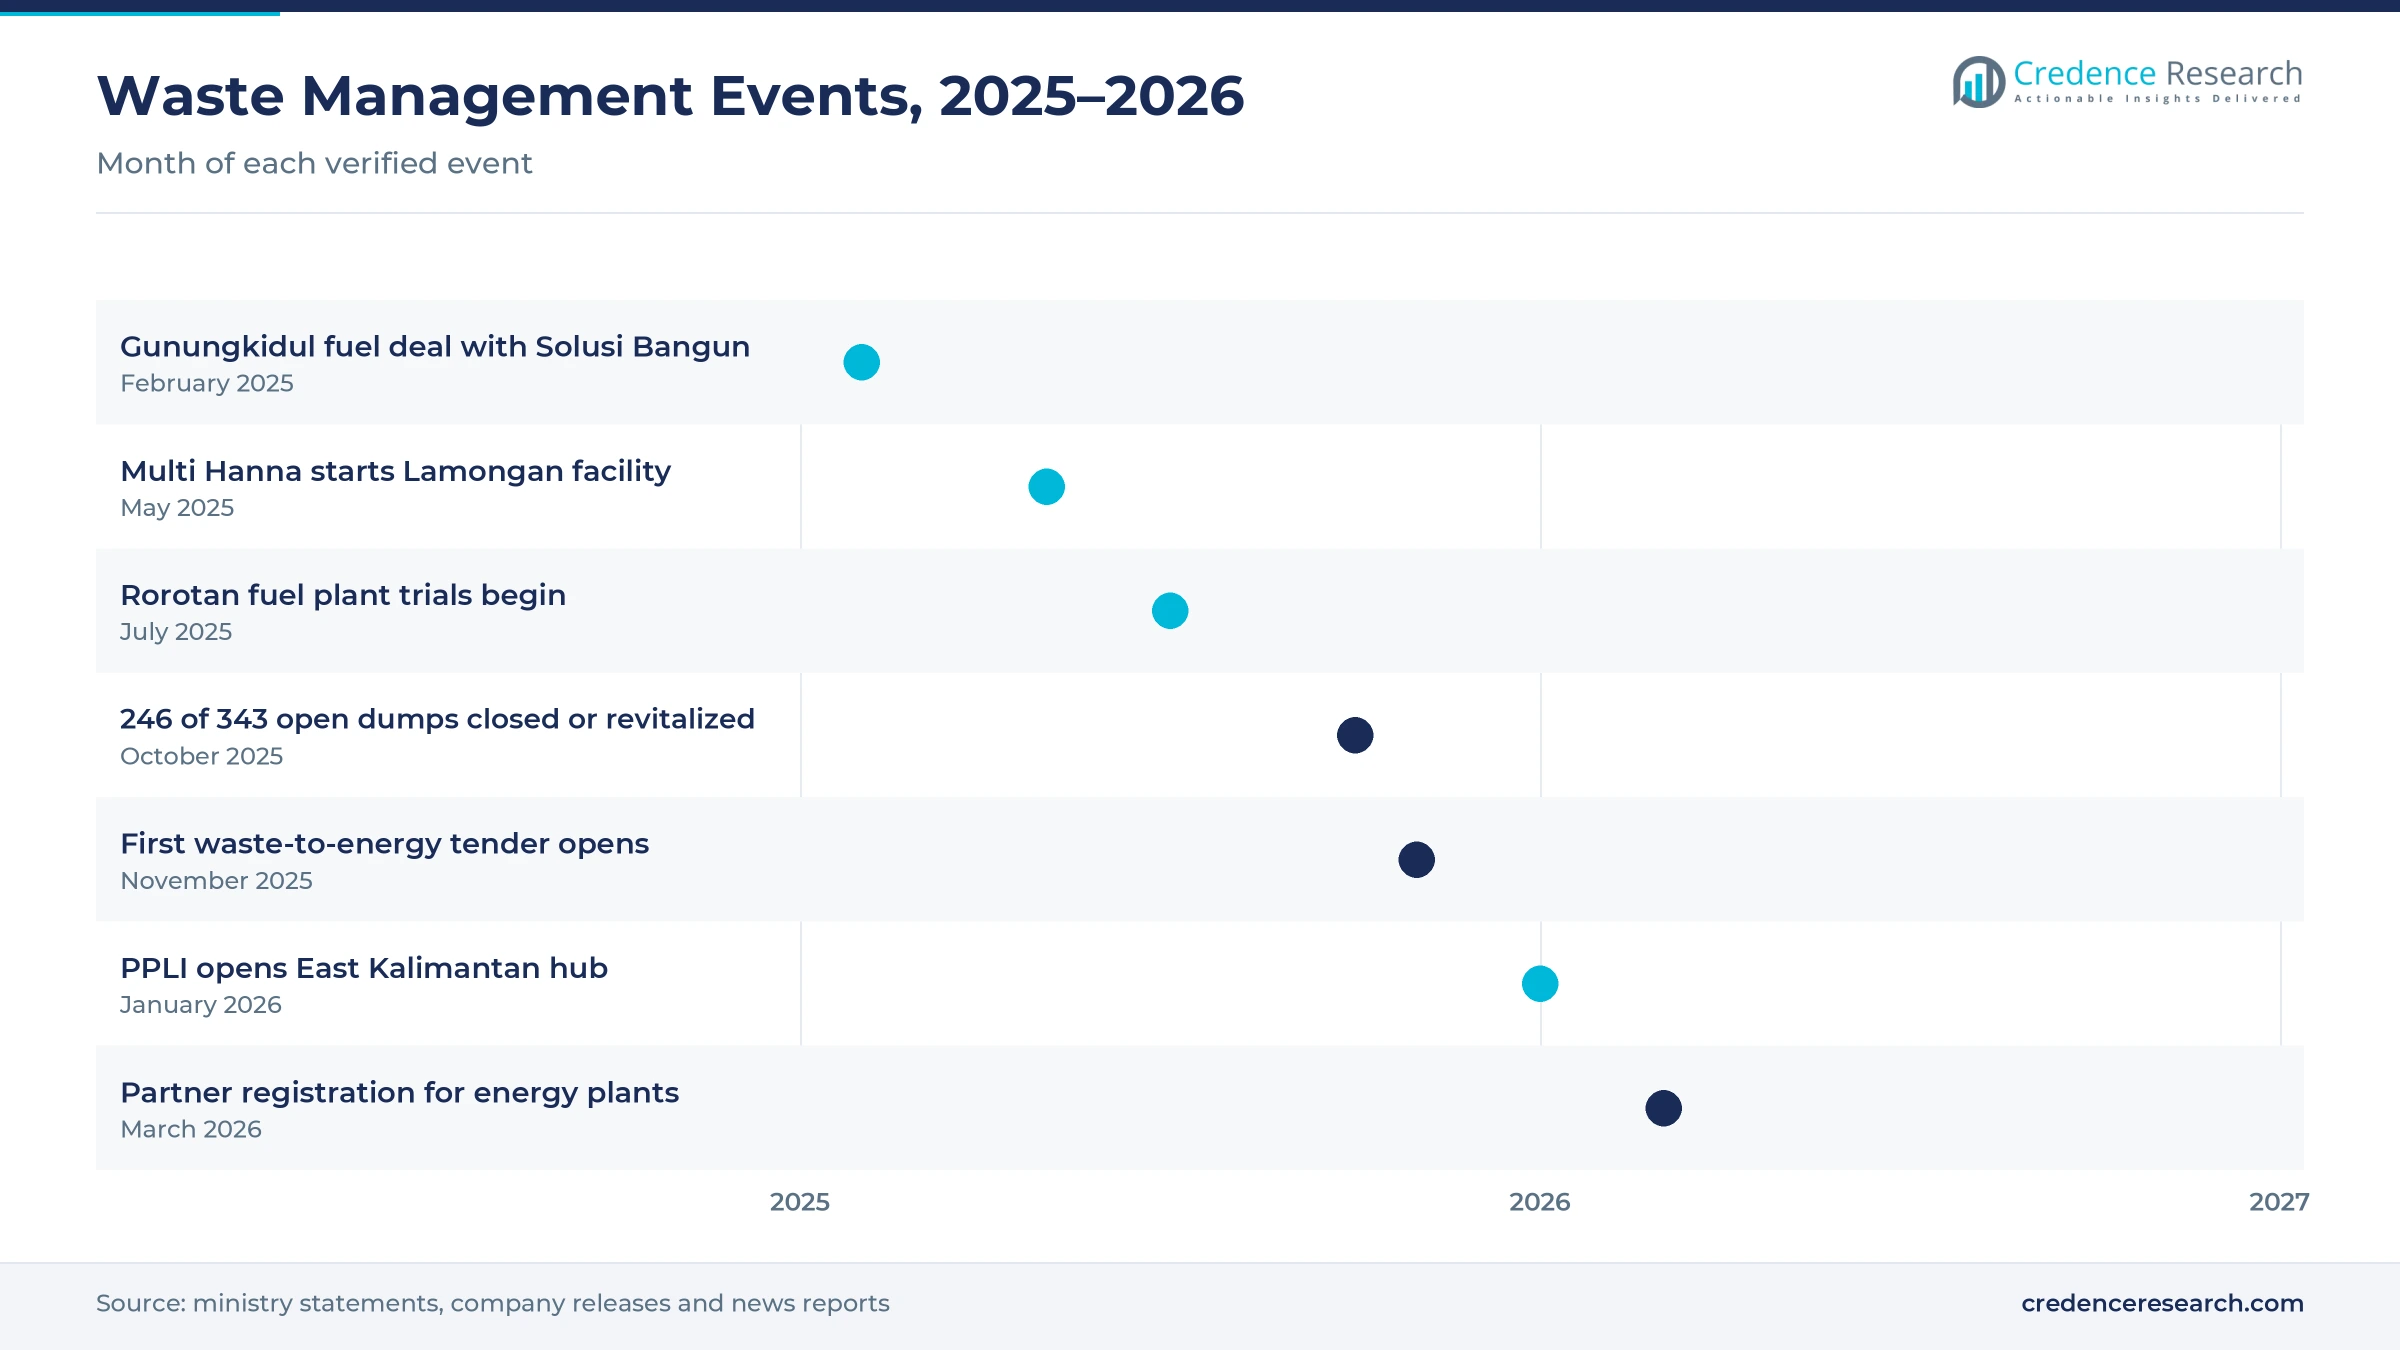Click 'PPLI opens East Kalimantan hub' label
The image size is (2400, 1350).
click(x=364, y=968)
